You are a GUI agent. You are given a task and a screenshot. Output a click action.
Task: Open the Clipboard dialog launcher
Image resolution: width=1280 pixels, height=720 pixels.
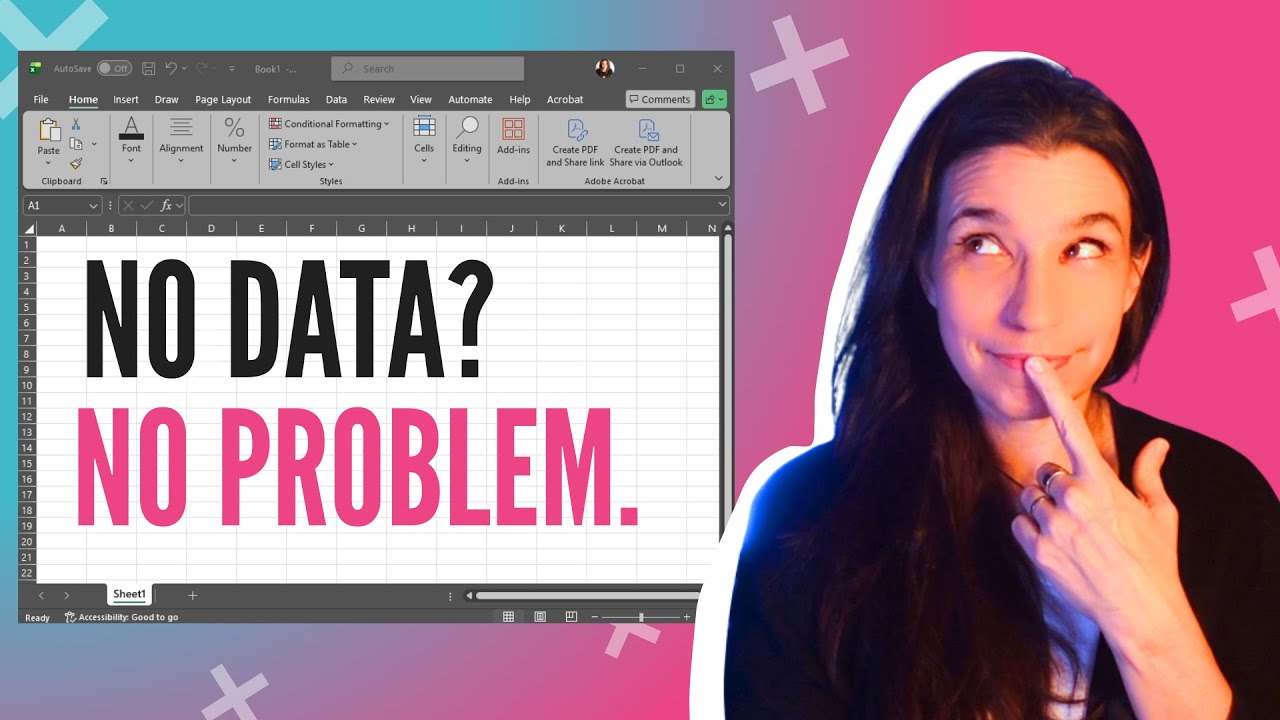tap(103, 181)
